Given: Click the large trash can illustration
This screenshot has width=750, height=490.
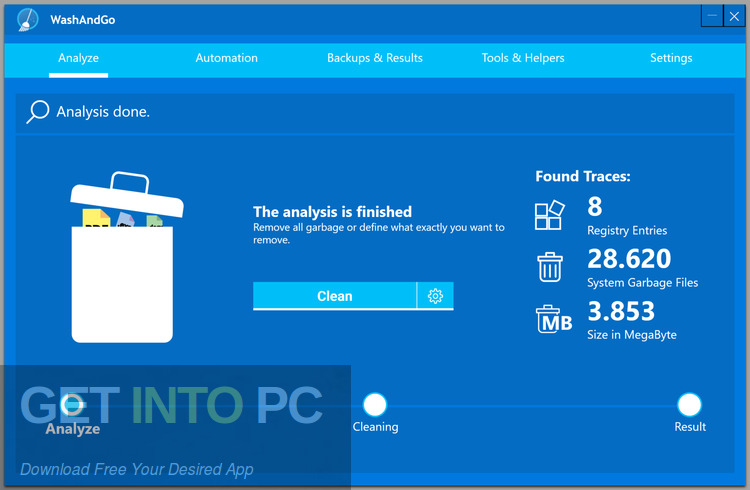Looking at the screenshot, I should coord(126,257).
